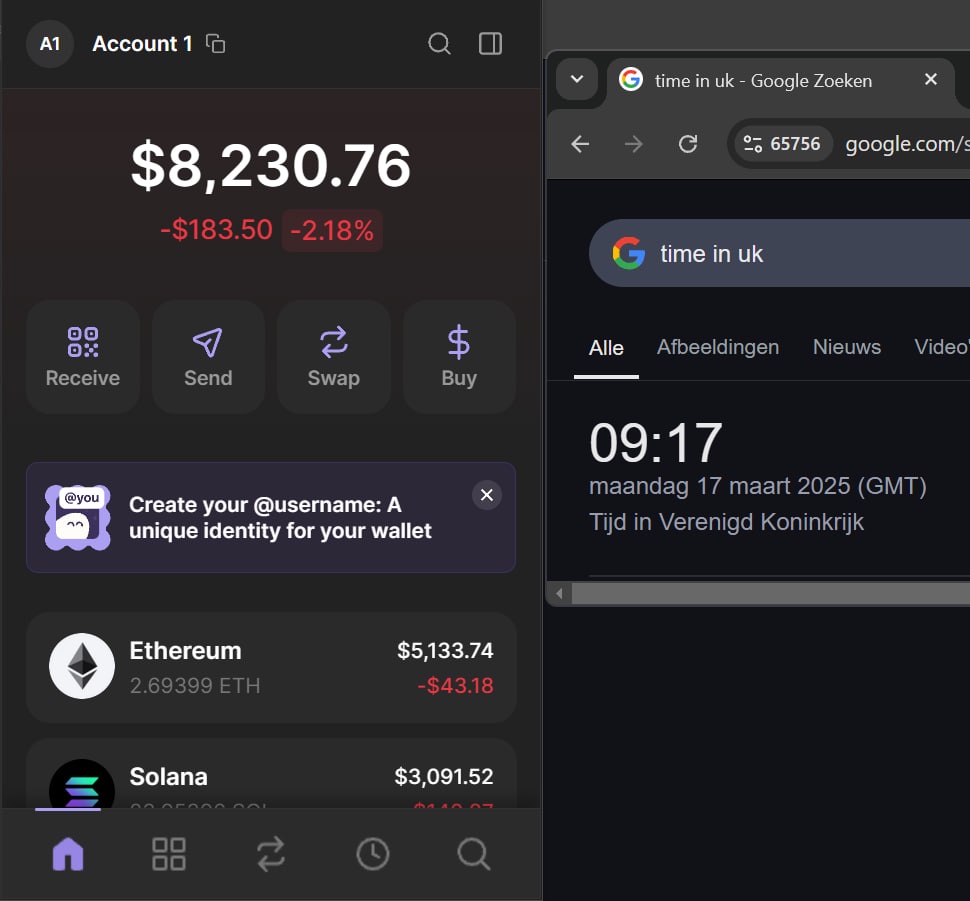970x901 pixels.
Task: Open the Ethereum token row
Action: click(x=271, y=667)
